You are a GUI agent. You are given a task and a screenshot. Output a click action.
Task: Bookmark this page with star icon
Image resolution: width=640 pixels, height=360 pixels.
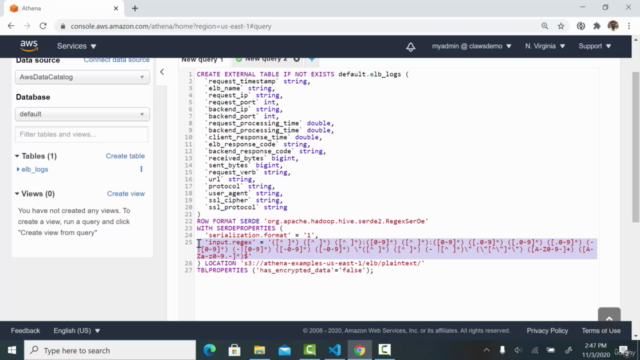(x=561, y=26)
